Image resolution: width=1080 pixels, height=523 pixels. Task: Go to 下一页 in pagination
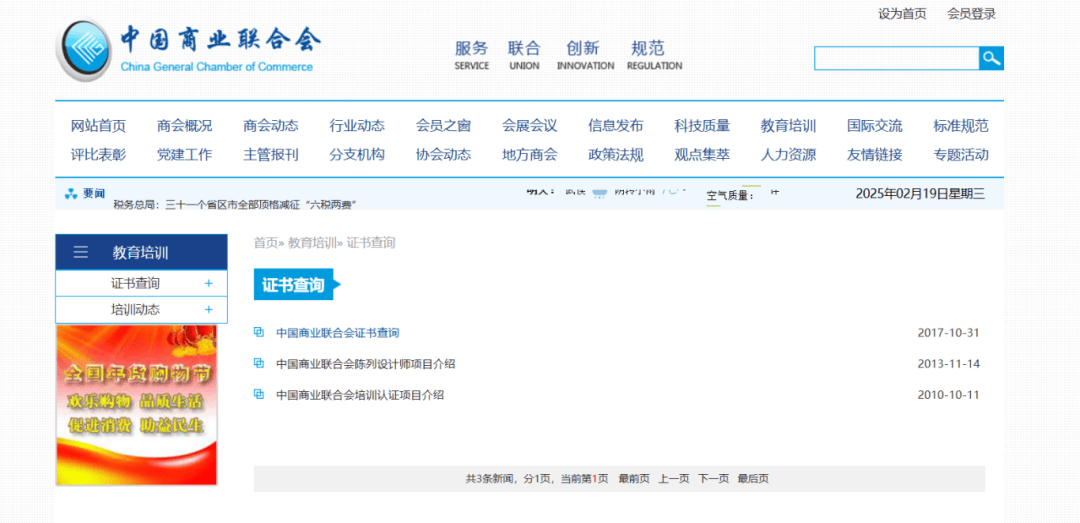pyautogui.click(x=713, y=479)
